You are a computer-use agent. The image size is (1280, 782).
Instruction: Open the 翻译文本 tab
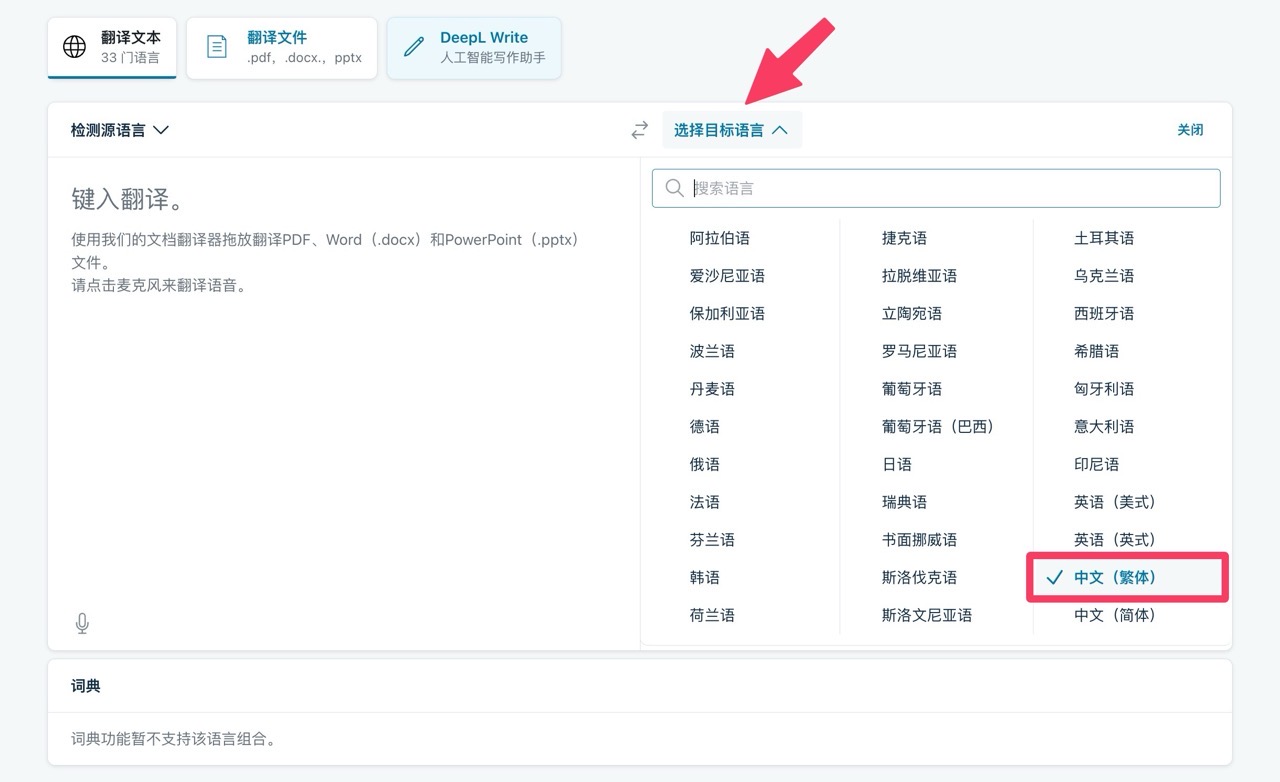tap(112, 47)
